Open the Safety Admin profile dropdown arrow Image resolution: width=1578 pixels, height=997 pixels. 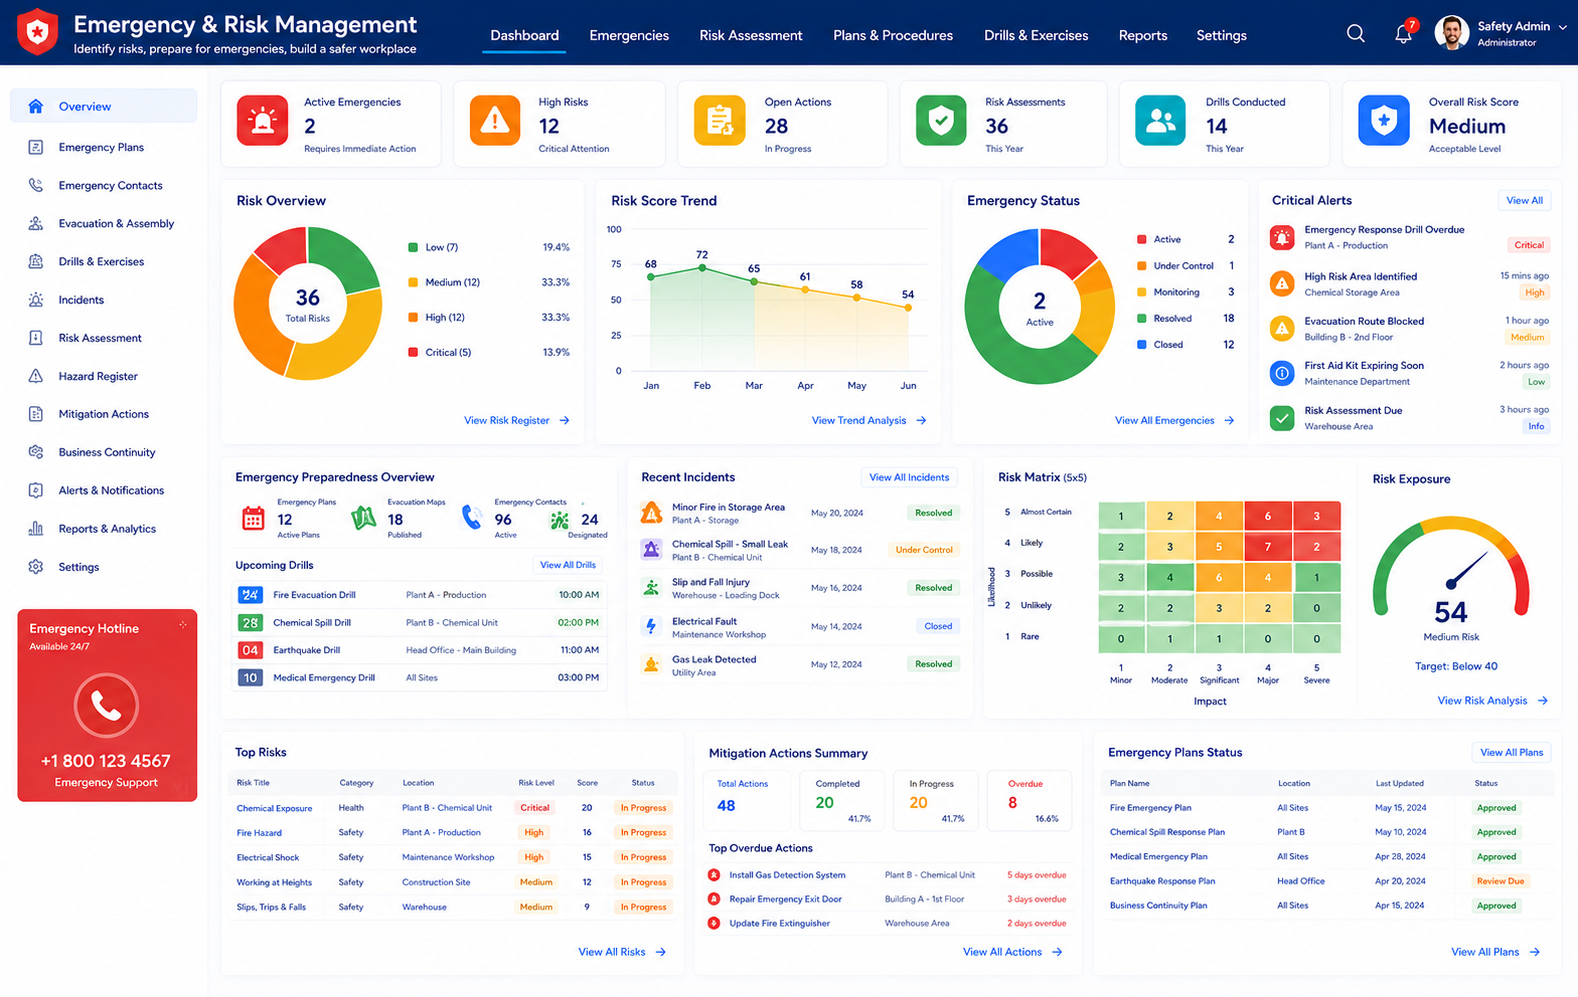click(x=1562, y=27)
